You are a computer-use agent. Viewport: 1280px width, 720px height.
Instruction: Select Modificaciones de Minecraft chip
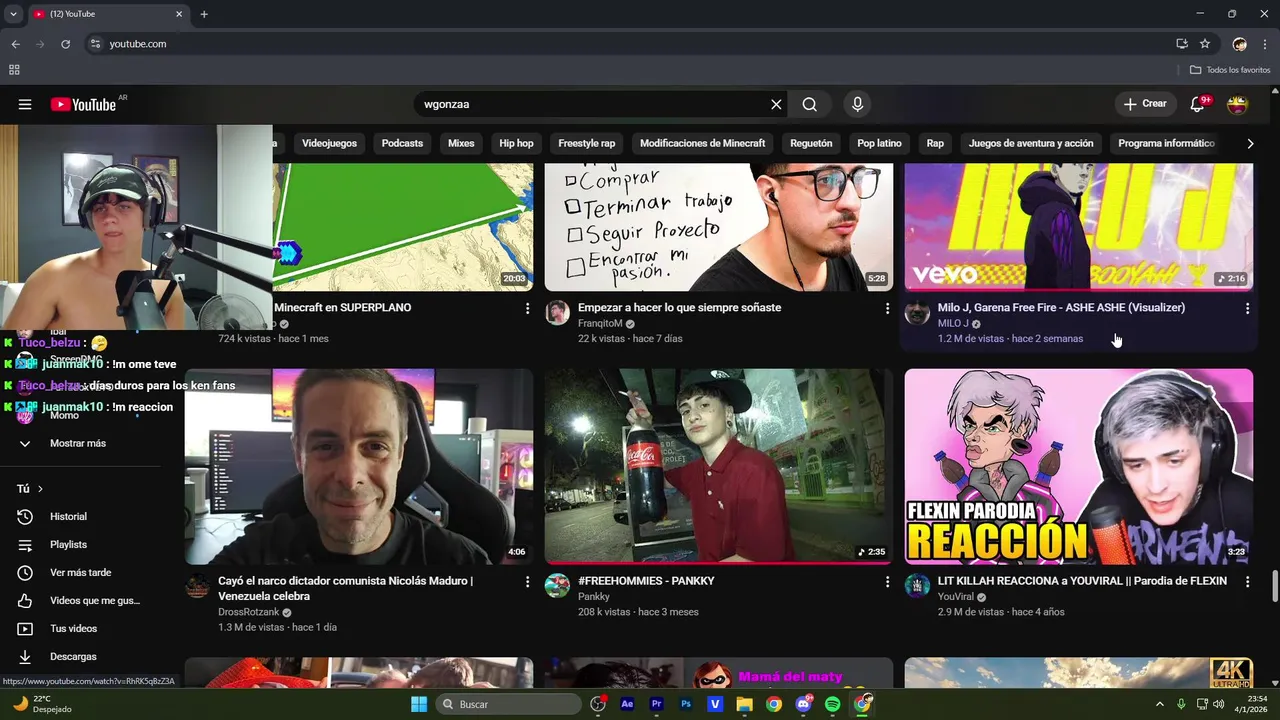point(702,143)
